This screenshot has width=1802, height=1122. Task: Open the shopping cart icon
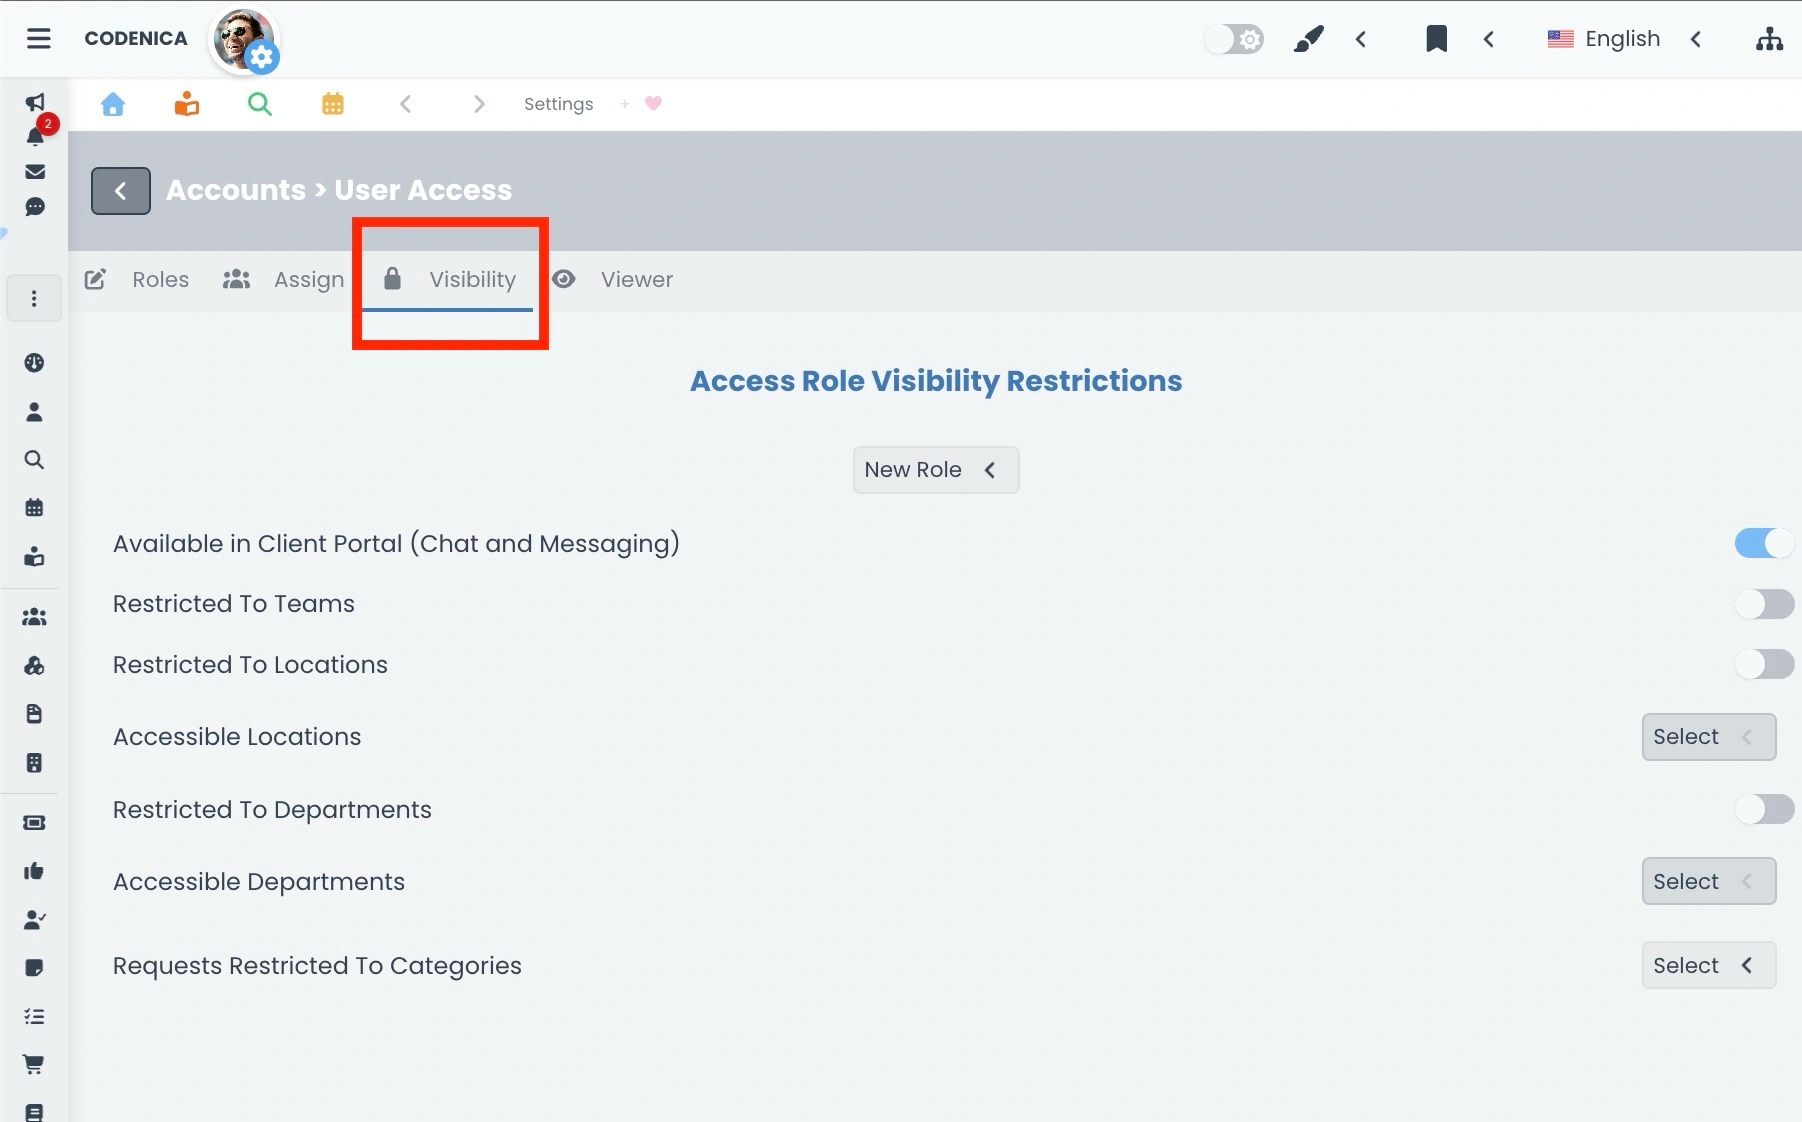pos(34,1064)
